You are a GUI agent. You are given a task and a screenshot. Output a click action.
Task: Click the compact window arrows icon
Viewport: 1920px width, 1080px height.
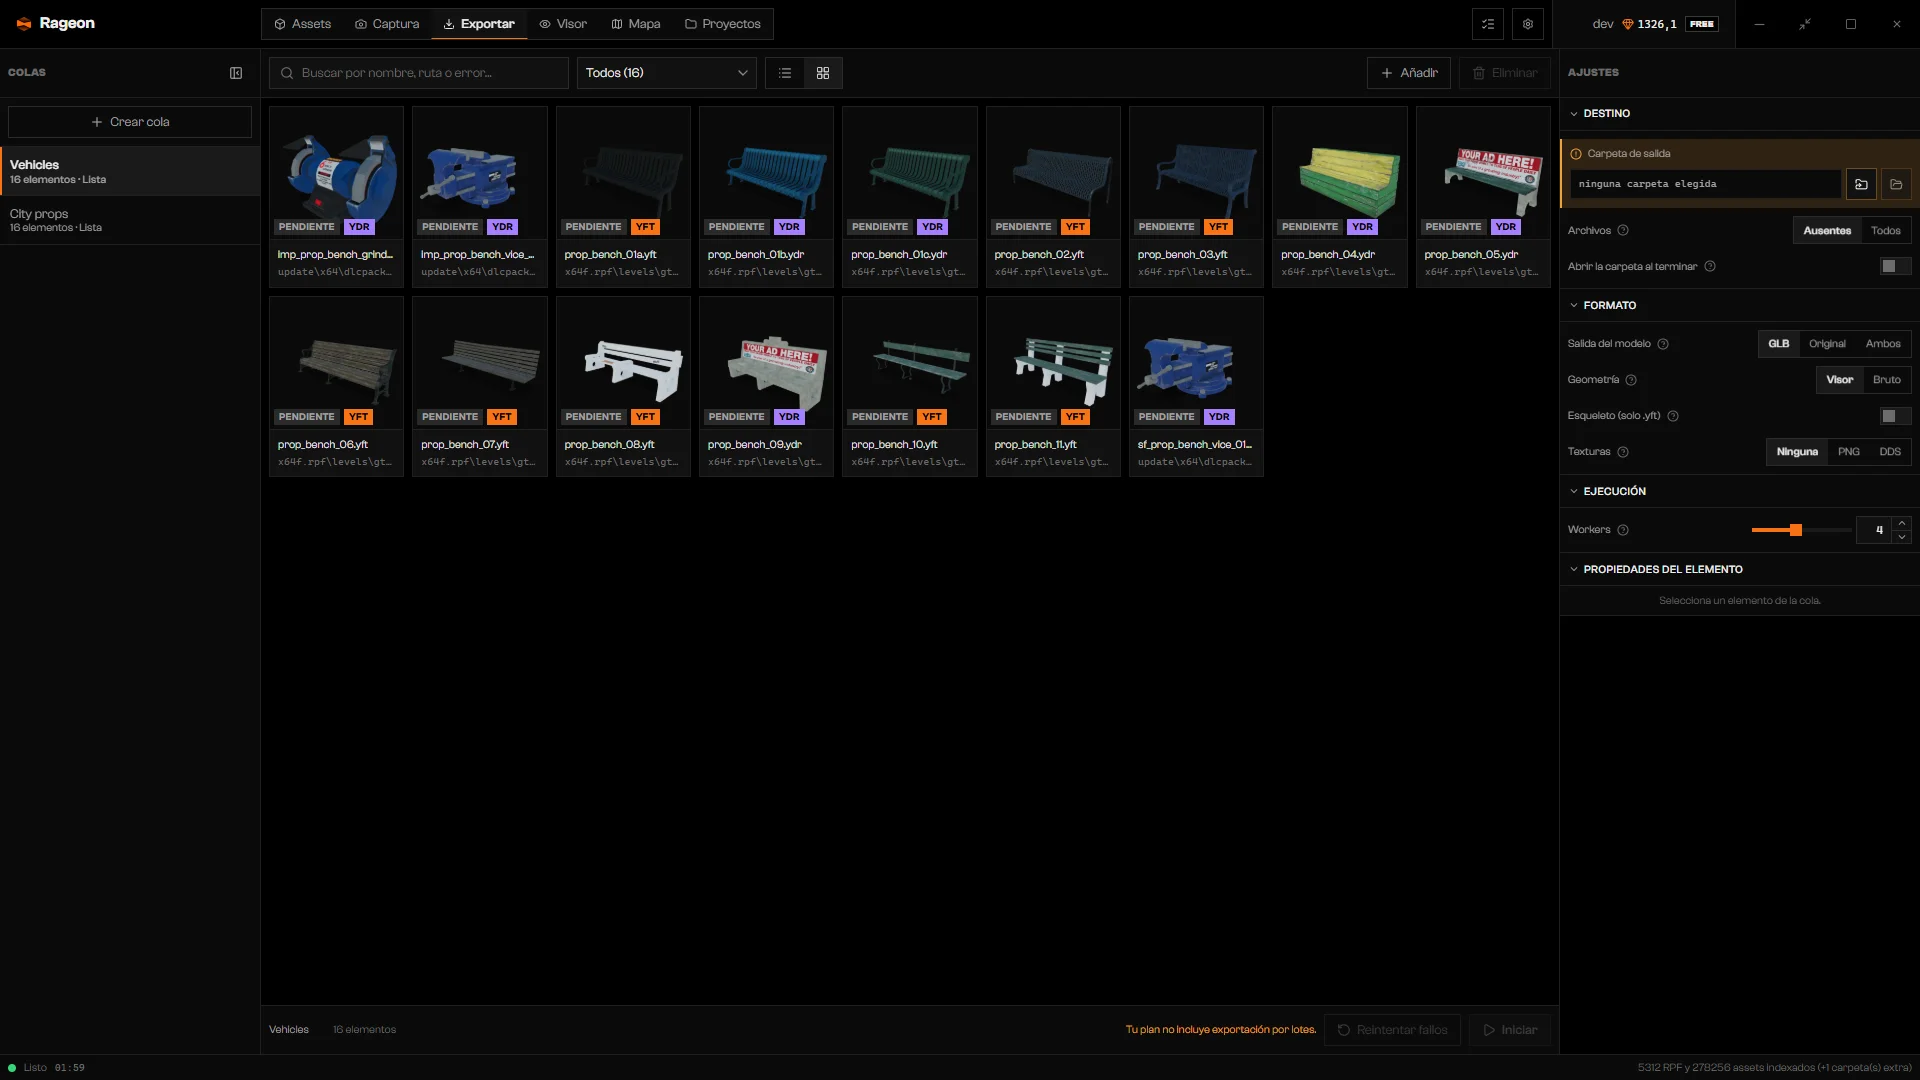[x=1805, y=24]
